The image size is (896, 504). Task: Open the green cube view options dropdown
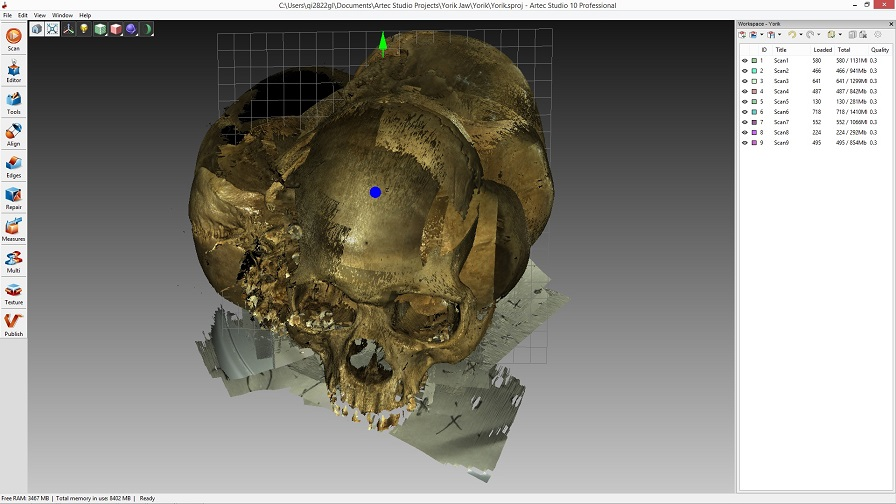click(x=101, y=29)
